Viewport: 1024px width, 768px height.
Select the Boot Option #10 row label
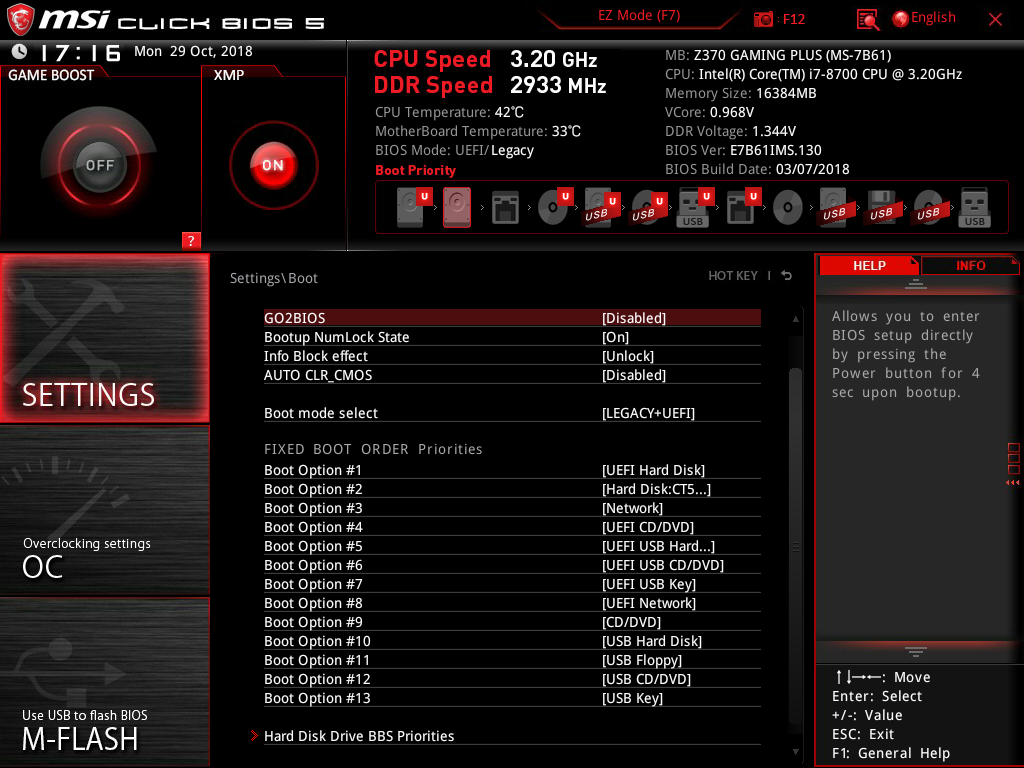(x=317, y=641)
